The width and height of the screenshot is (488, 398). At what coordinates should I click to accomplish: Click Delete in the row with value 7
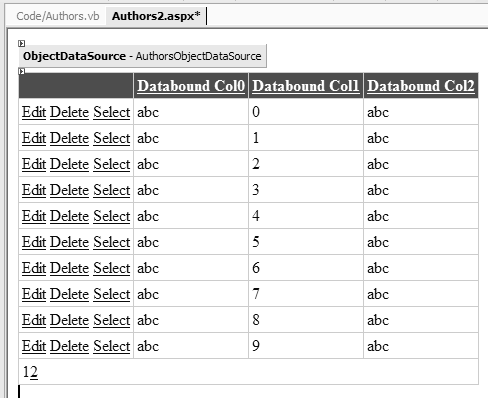(x=69, y=294)
